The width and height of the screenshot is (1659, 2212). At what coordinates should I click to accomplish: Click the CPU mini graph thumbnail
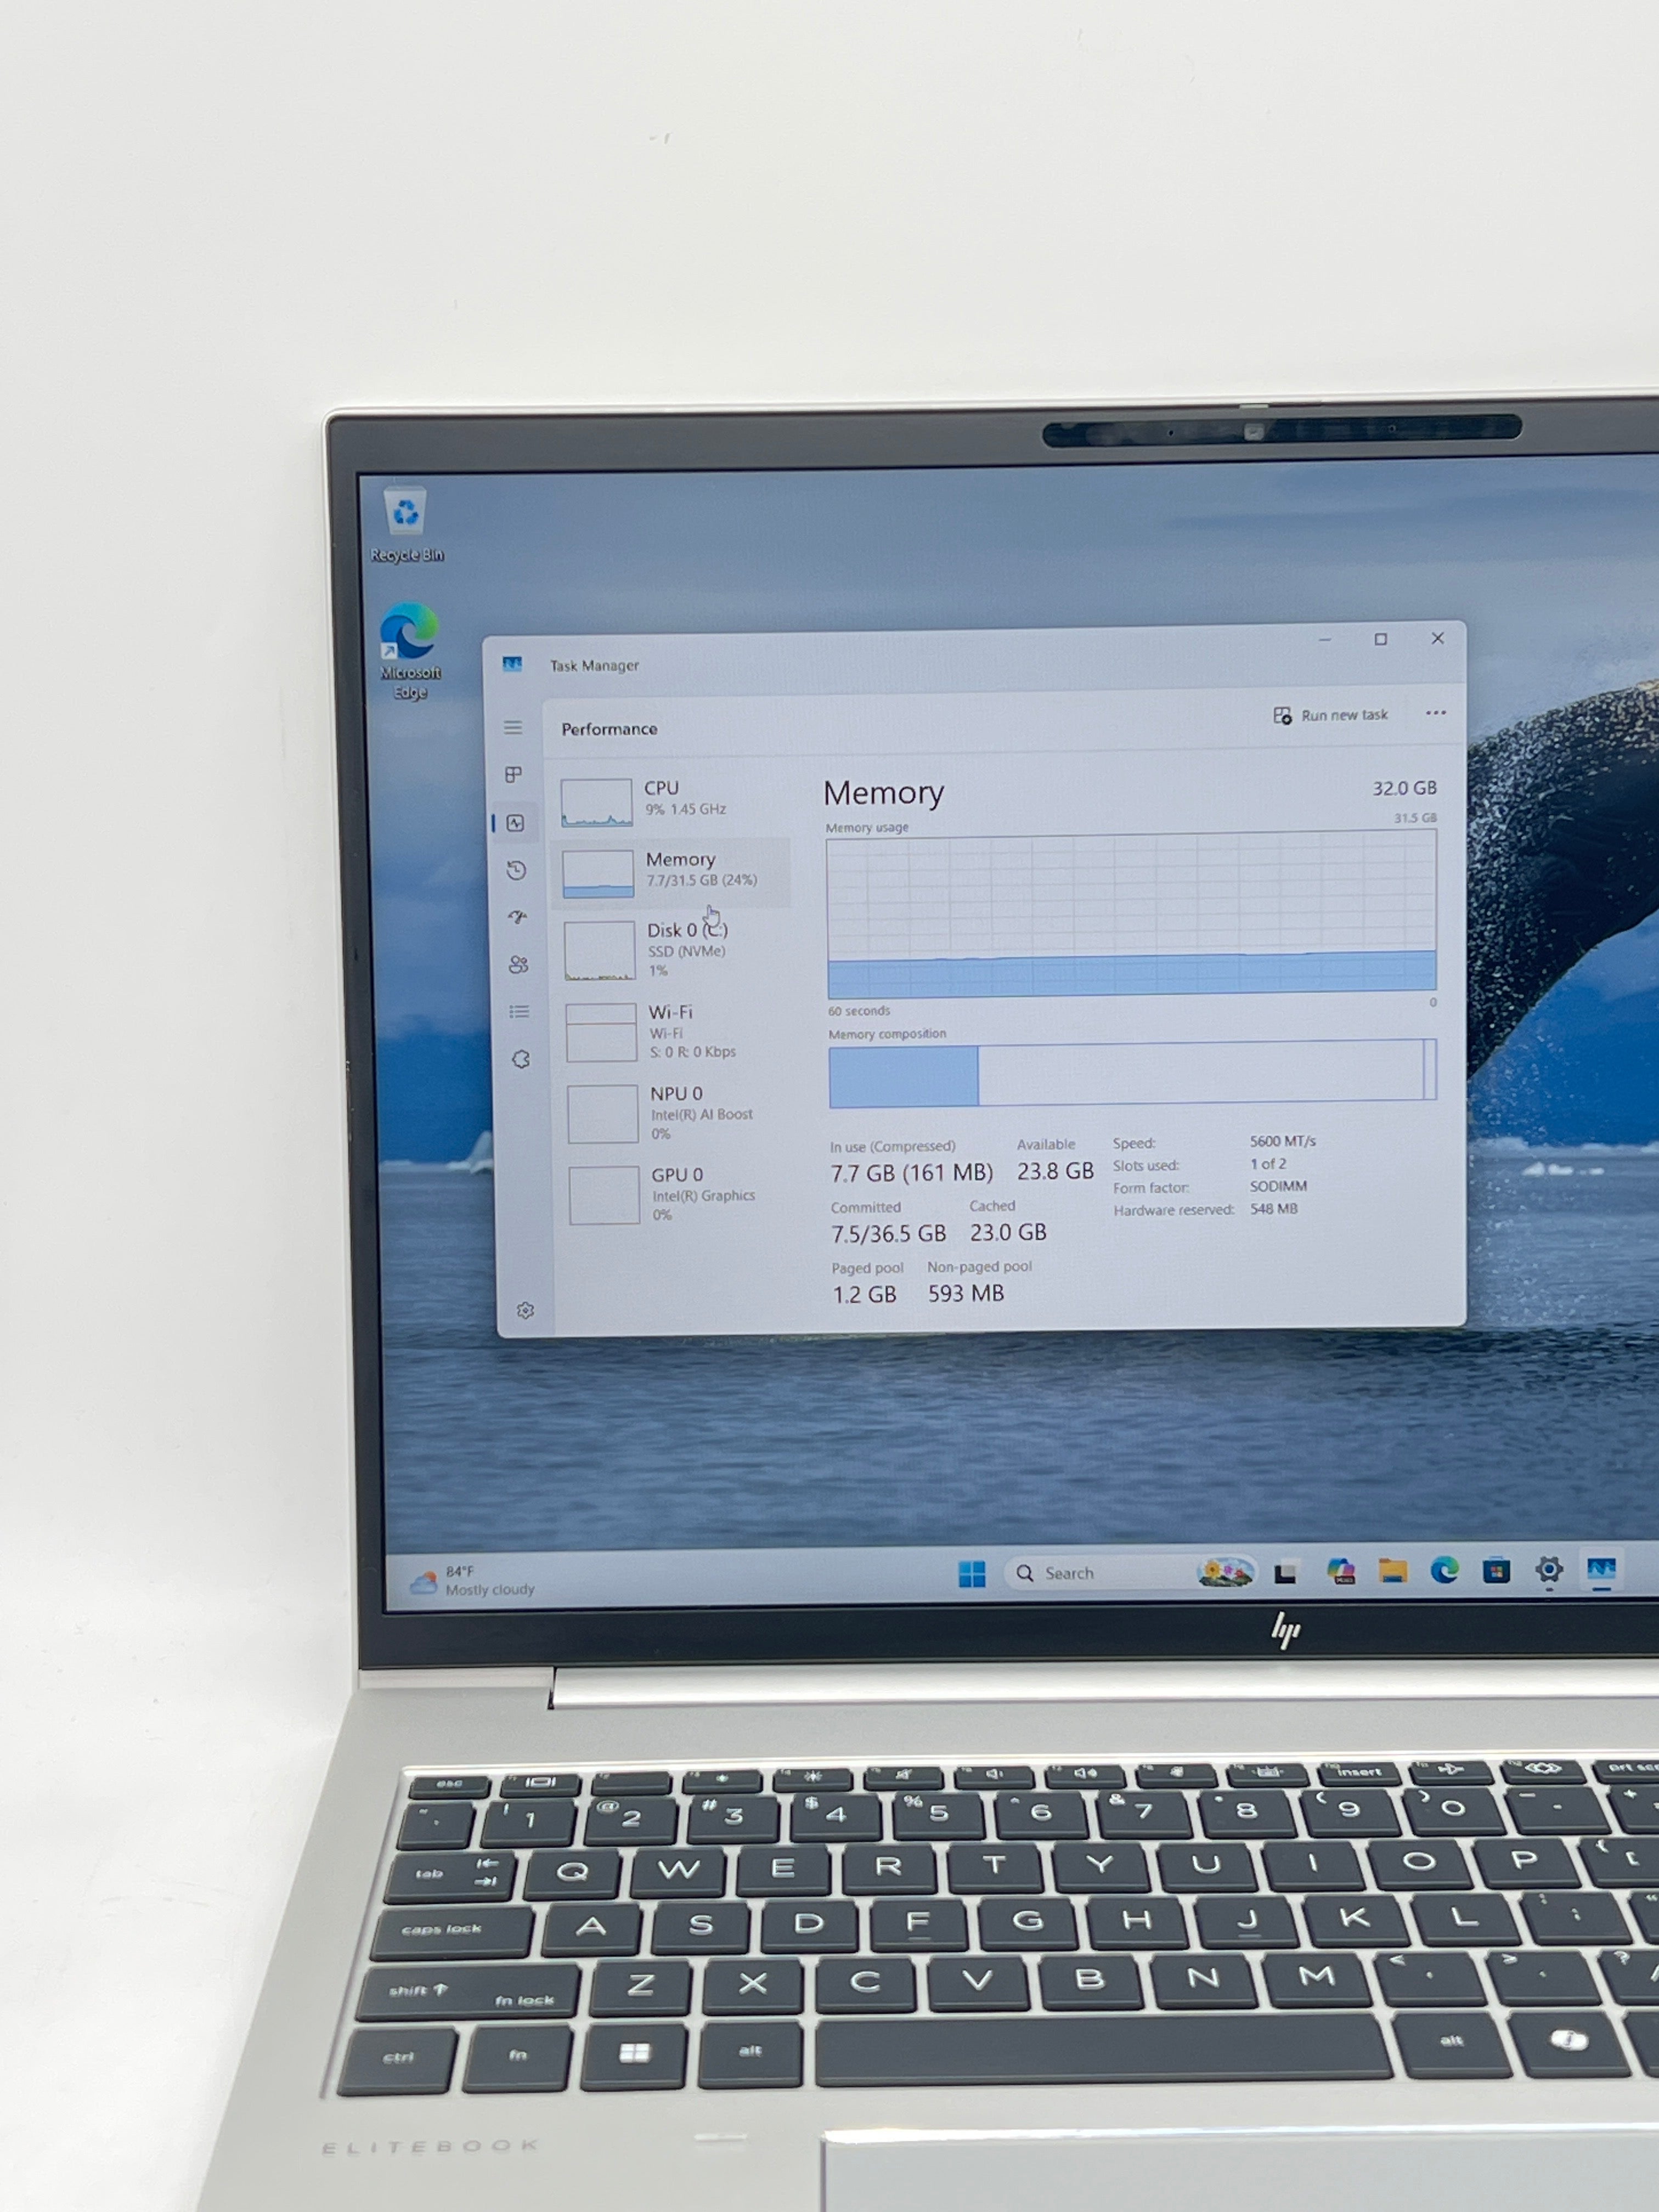tap(596, 803)
